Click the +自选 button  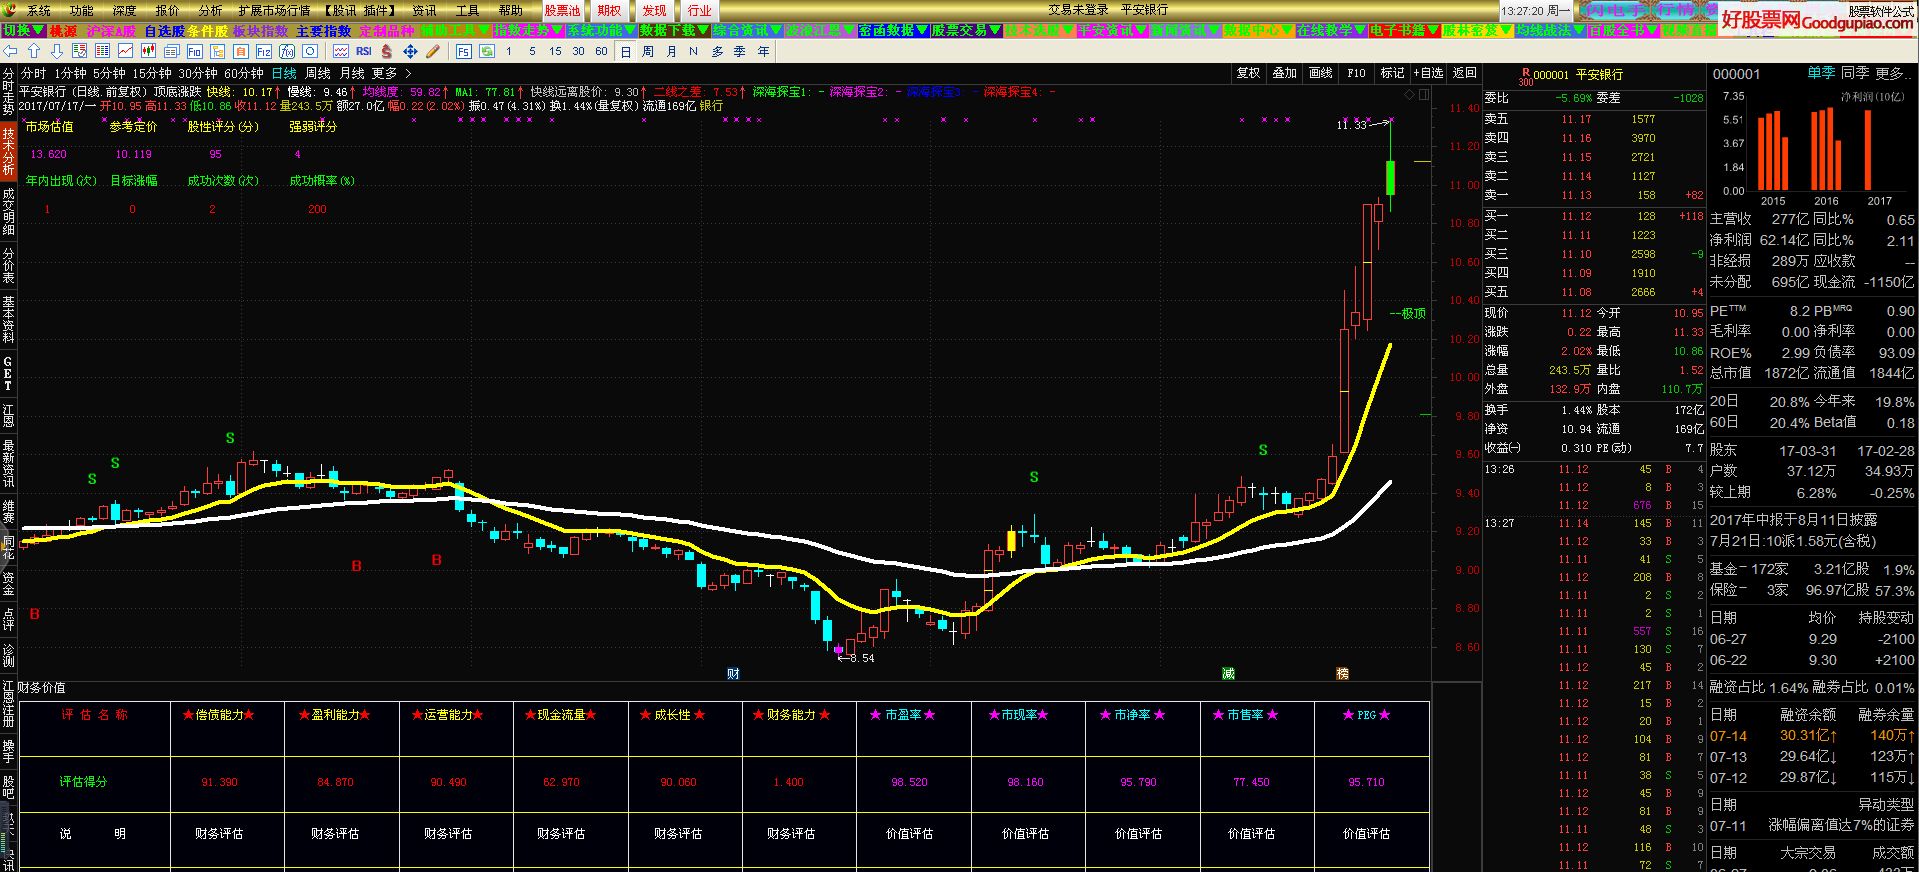(1427, 73)
